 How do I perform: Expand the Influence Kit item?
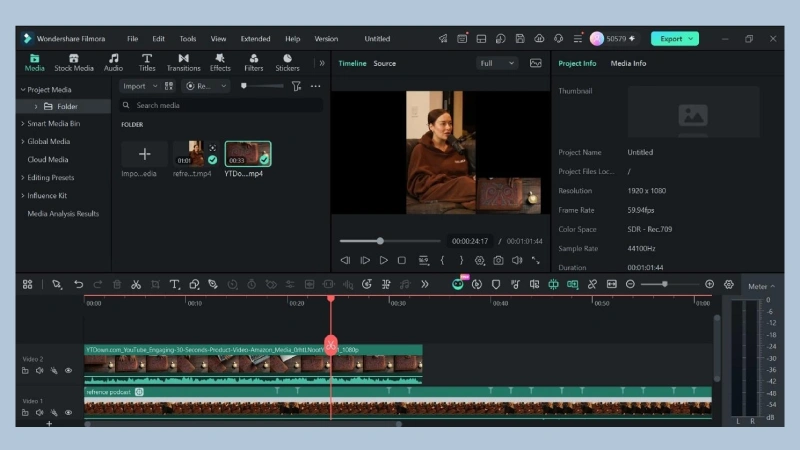pyautogui.click(x=23, y=195)
